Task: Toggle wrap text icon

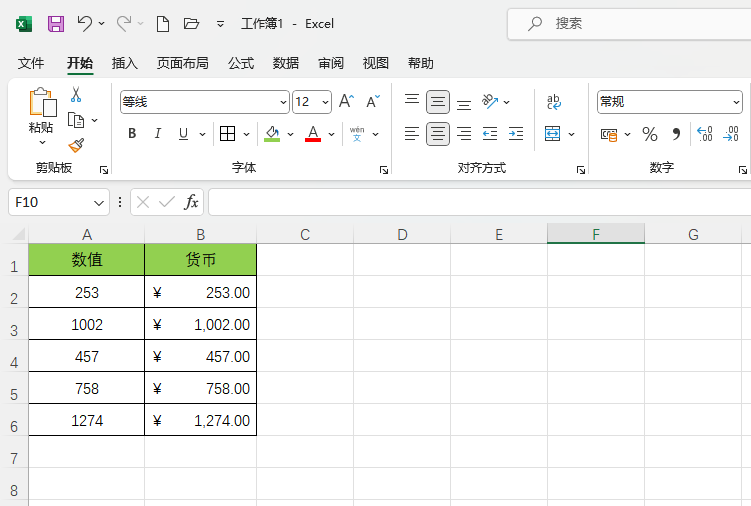Action: point(554,102)
